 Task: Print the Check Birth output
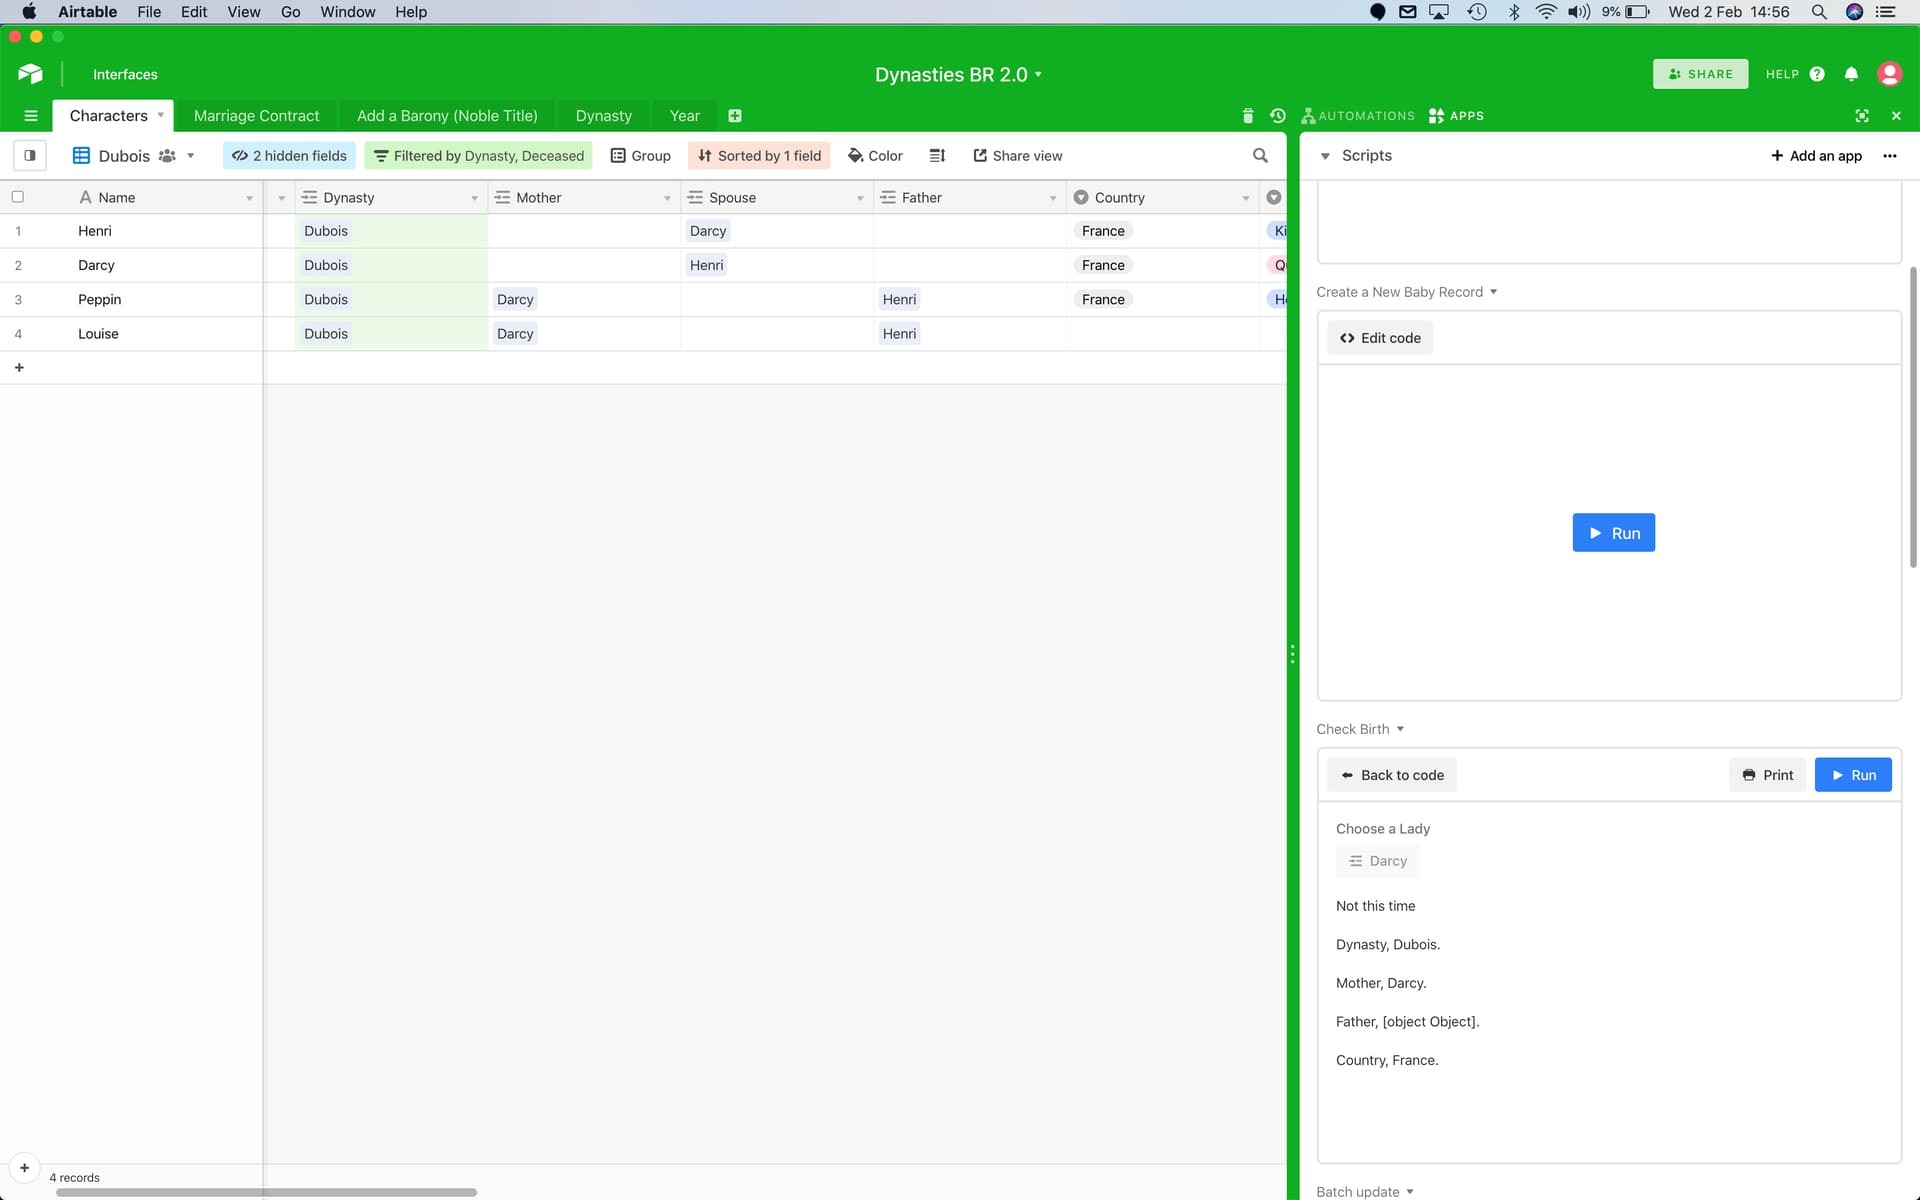tap(1767, 775)
